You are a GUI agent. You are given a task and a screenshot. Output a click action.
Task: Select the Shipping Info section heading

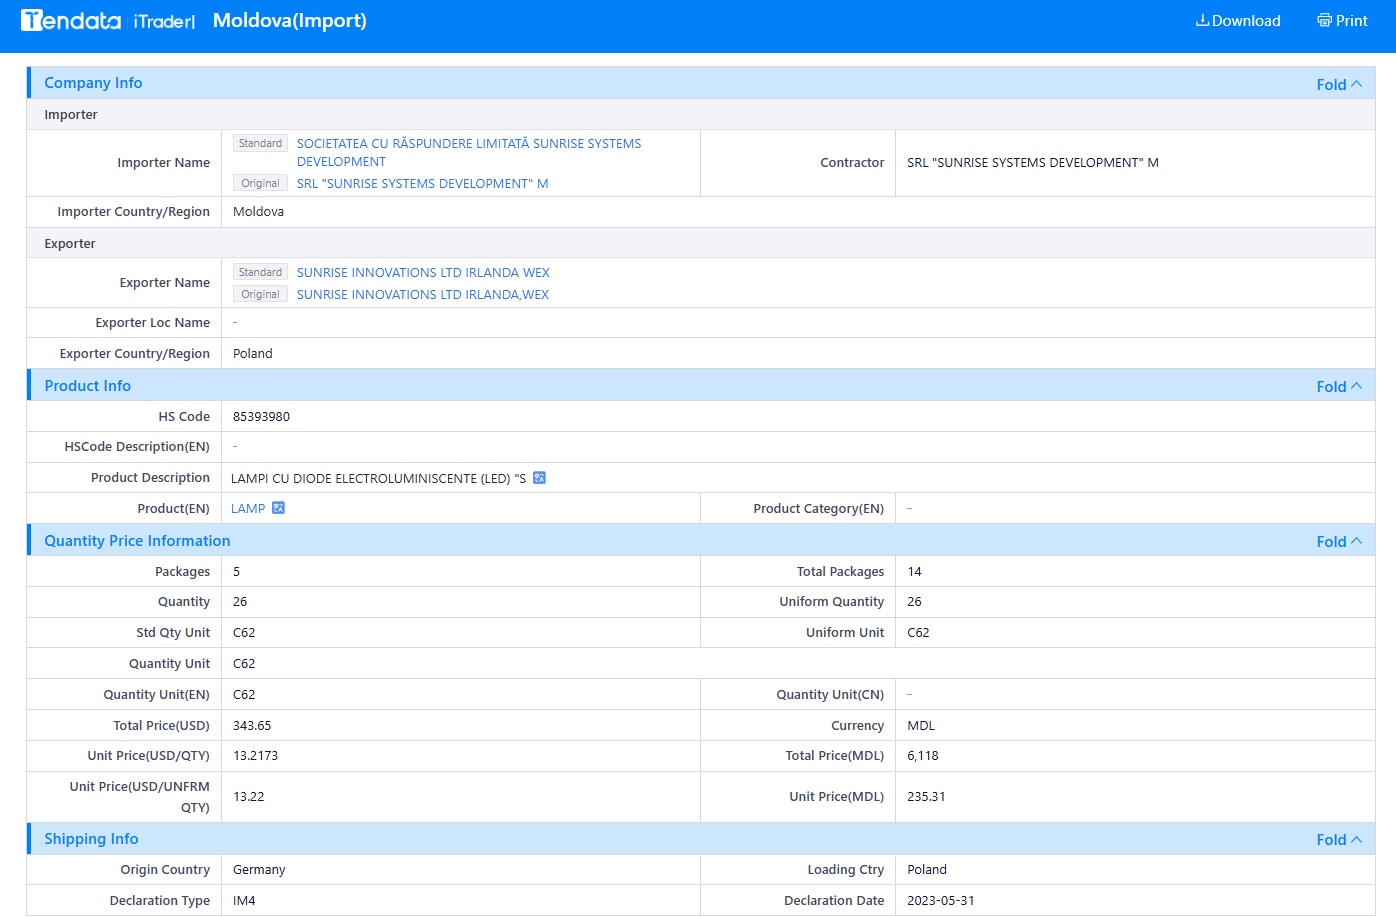pos(91,839)
